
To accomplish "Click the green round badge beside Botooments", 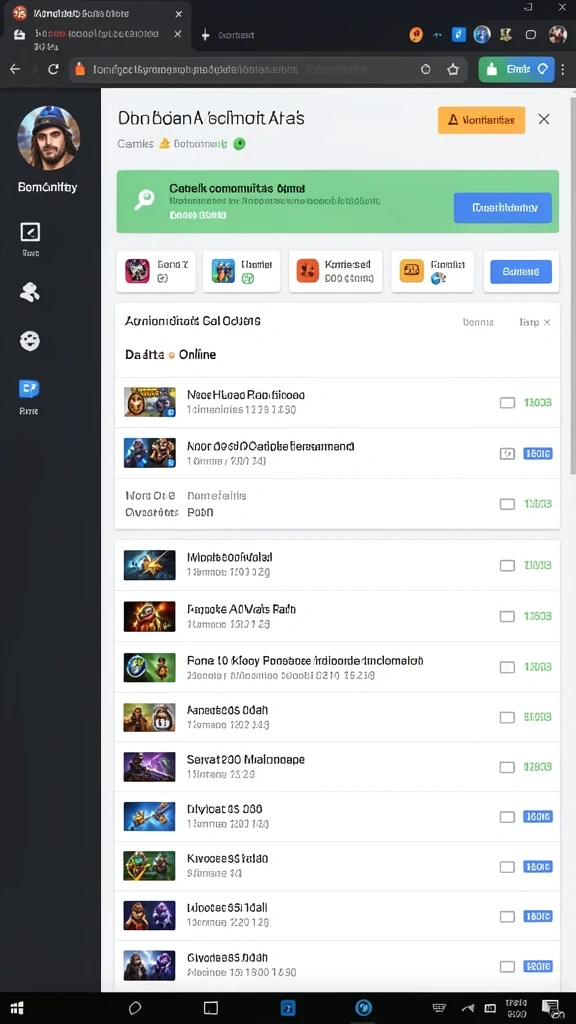I will click(x=240, y=144).
